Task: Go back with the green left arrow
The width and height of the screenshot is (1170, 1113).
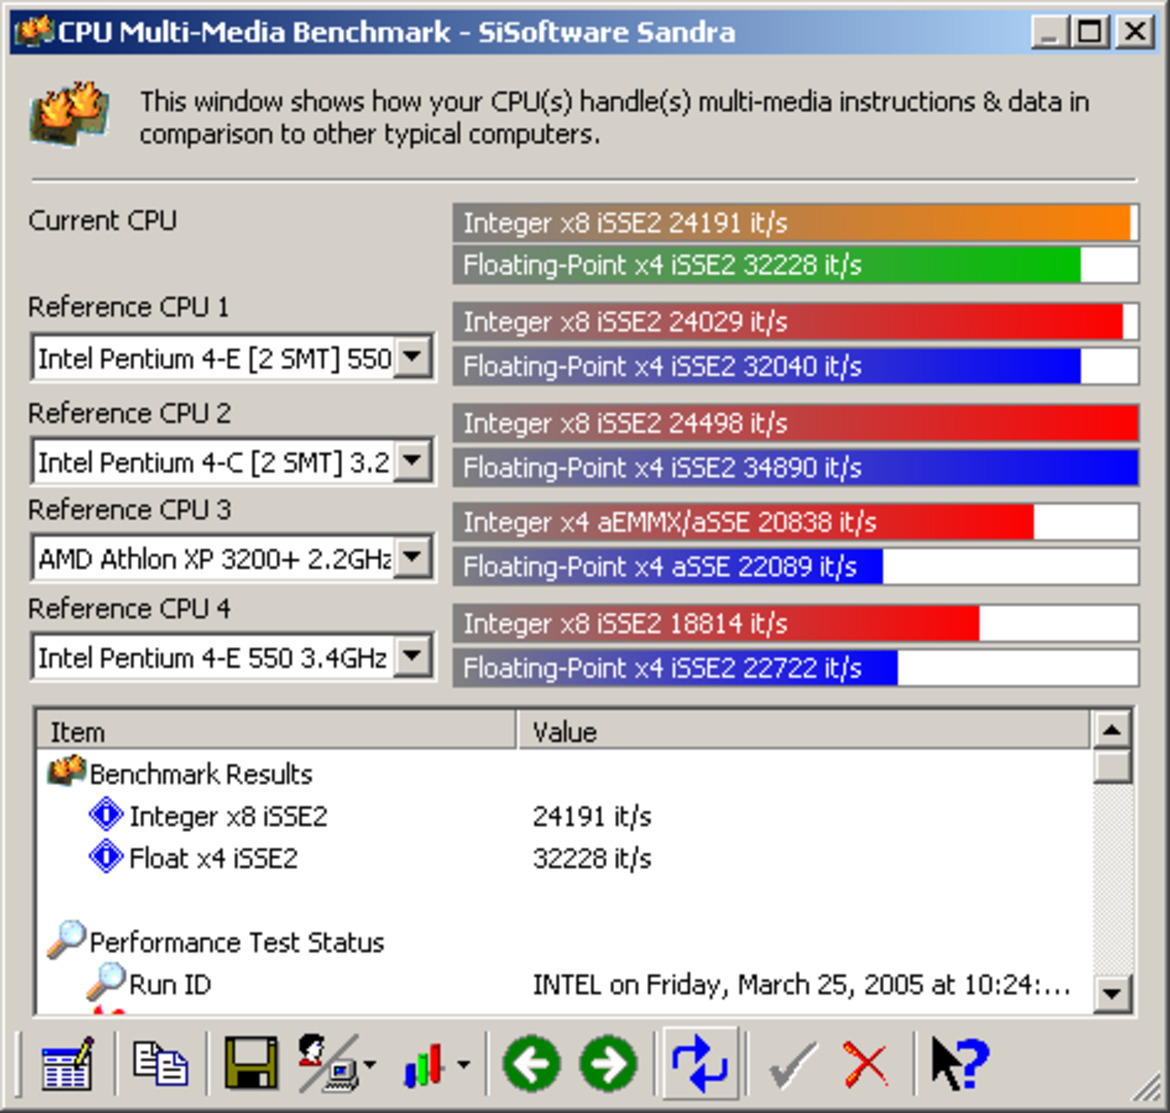Action: point(532,1064)
